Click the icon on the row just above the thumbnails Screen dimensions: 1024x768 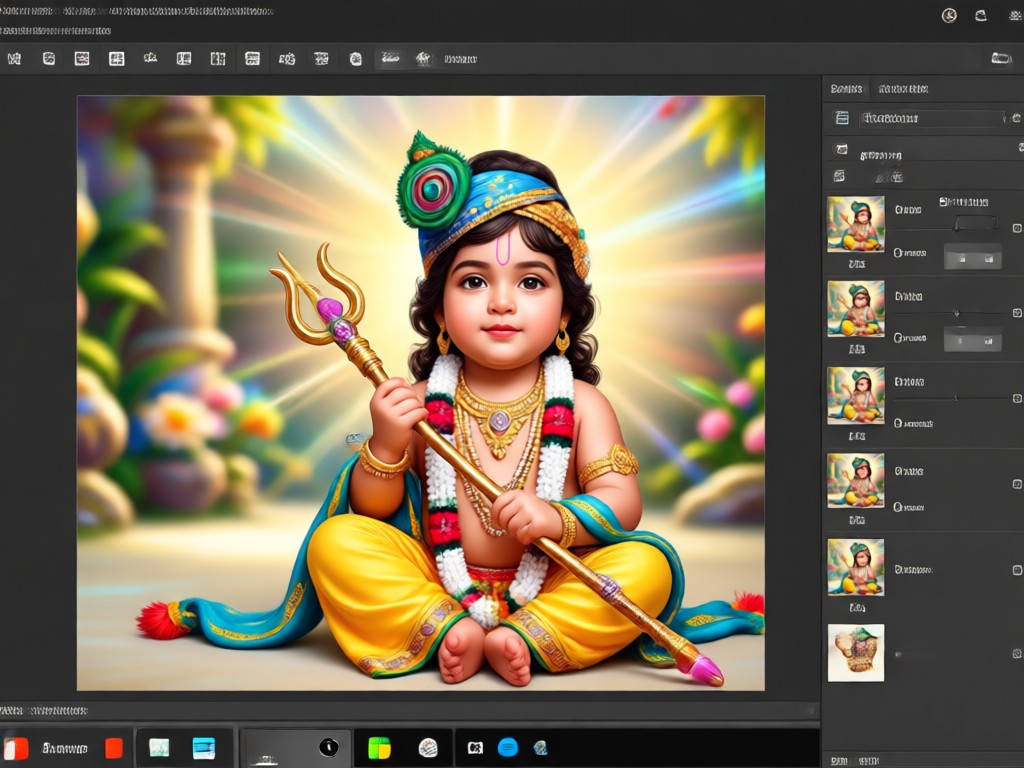pyautogui.click(x=840, y=176)
